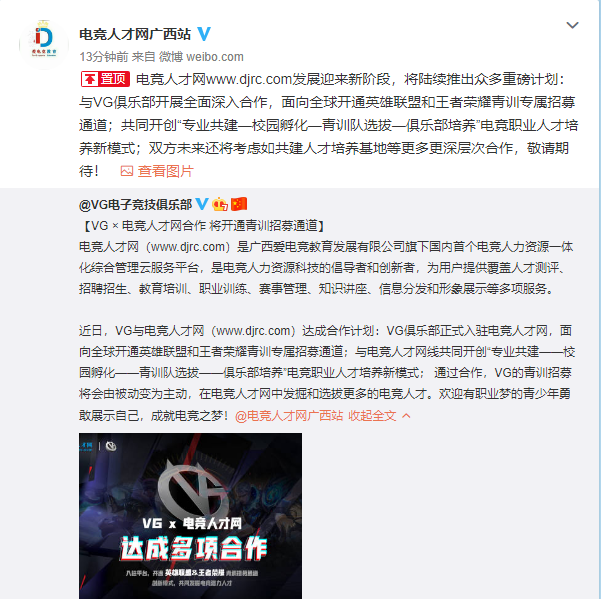The image size is (601, 599).
Task: Click the up chevron after 收起全文
Action: (406, 415)
